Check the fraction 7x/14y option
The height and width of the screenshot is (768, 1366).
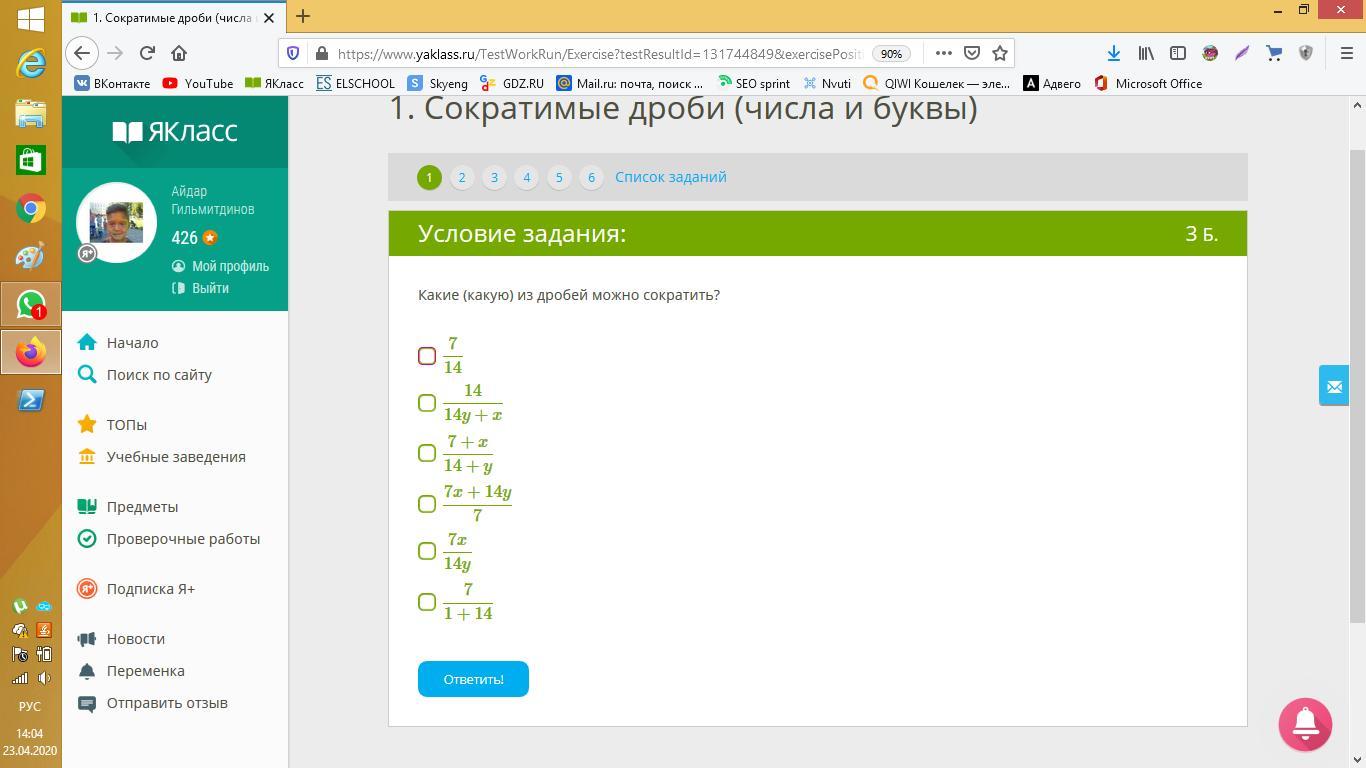pos(427,551)
